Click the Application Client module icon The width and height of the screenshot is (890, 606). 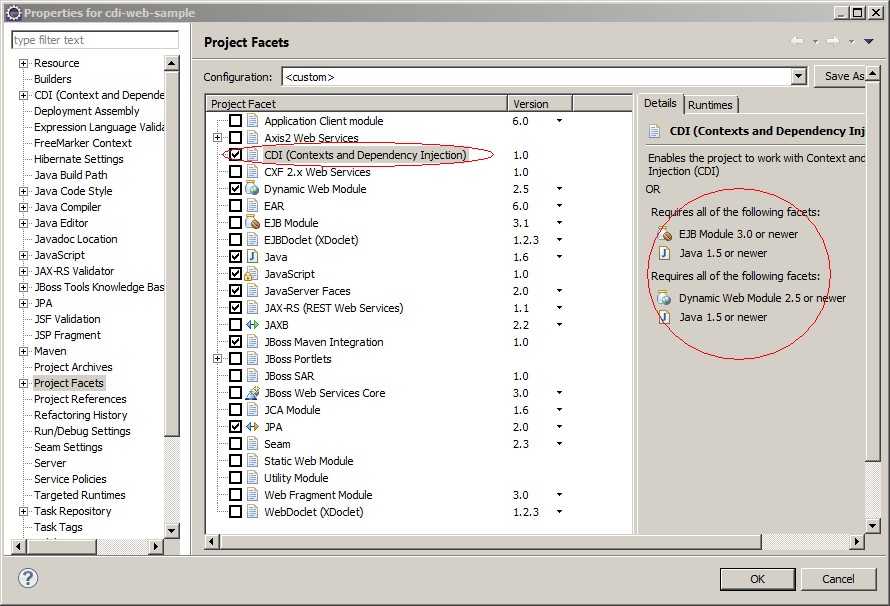pos(253,121)
